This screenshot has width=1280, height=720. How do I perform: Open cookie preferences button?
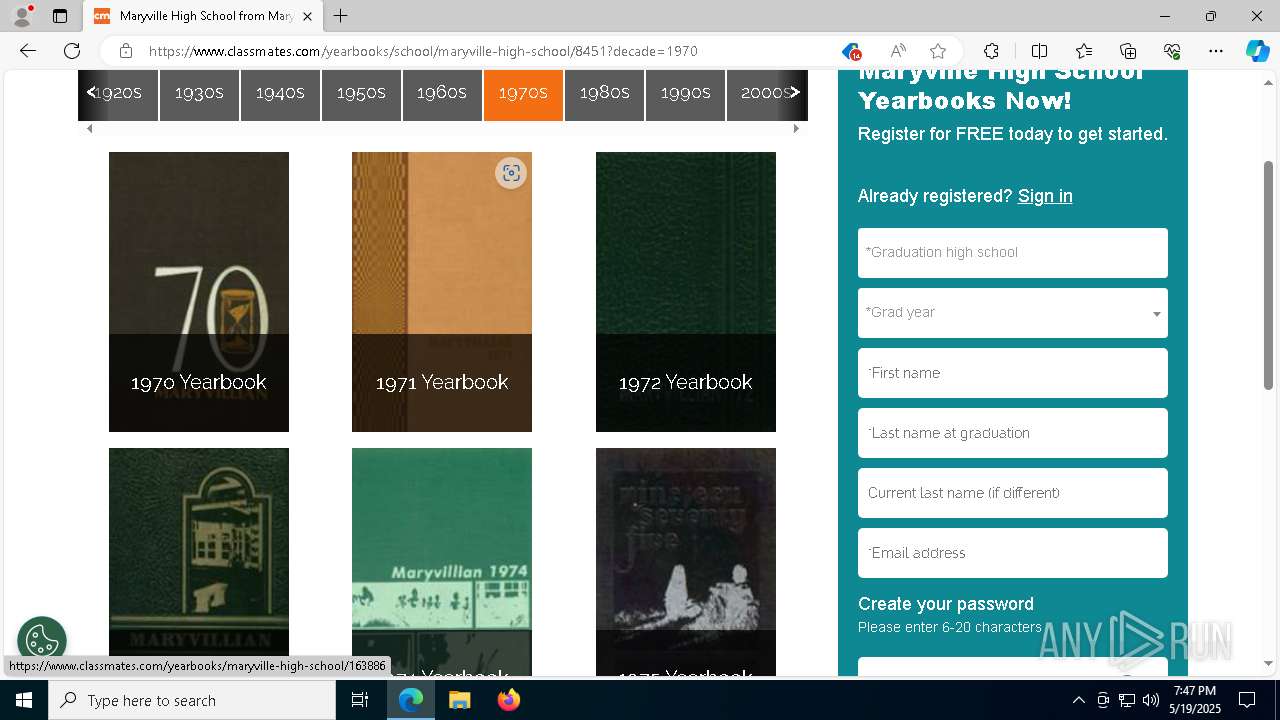(x=41, y=640)
